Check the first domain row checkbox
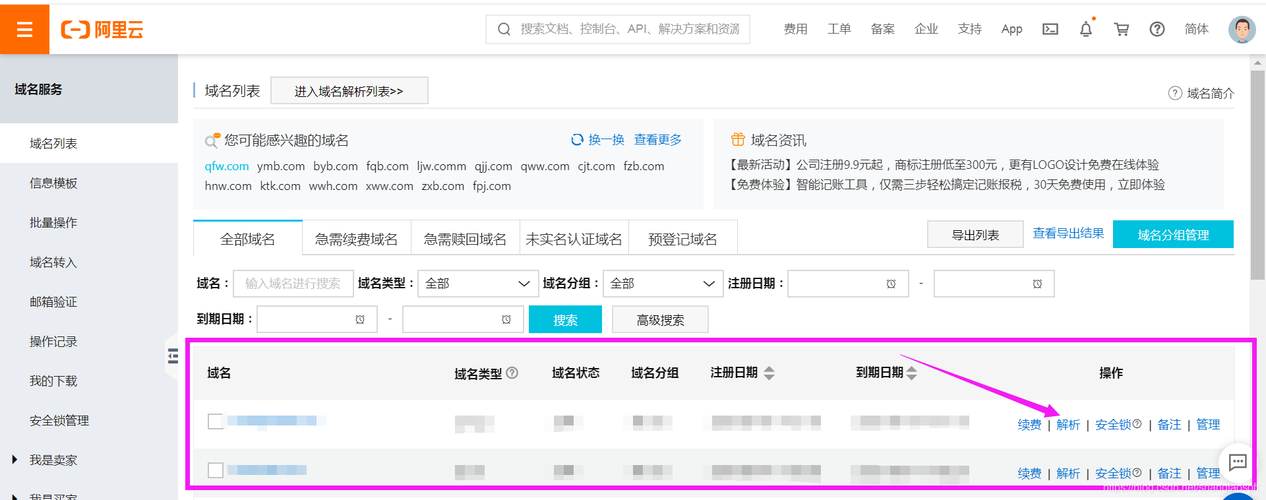 (215, 422)
